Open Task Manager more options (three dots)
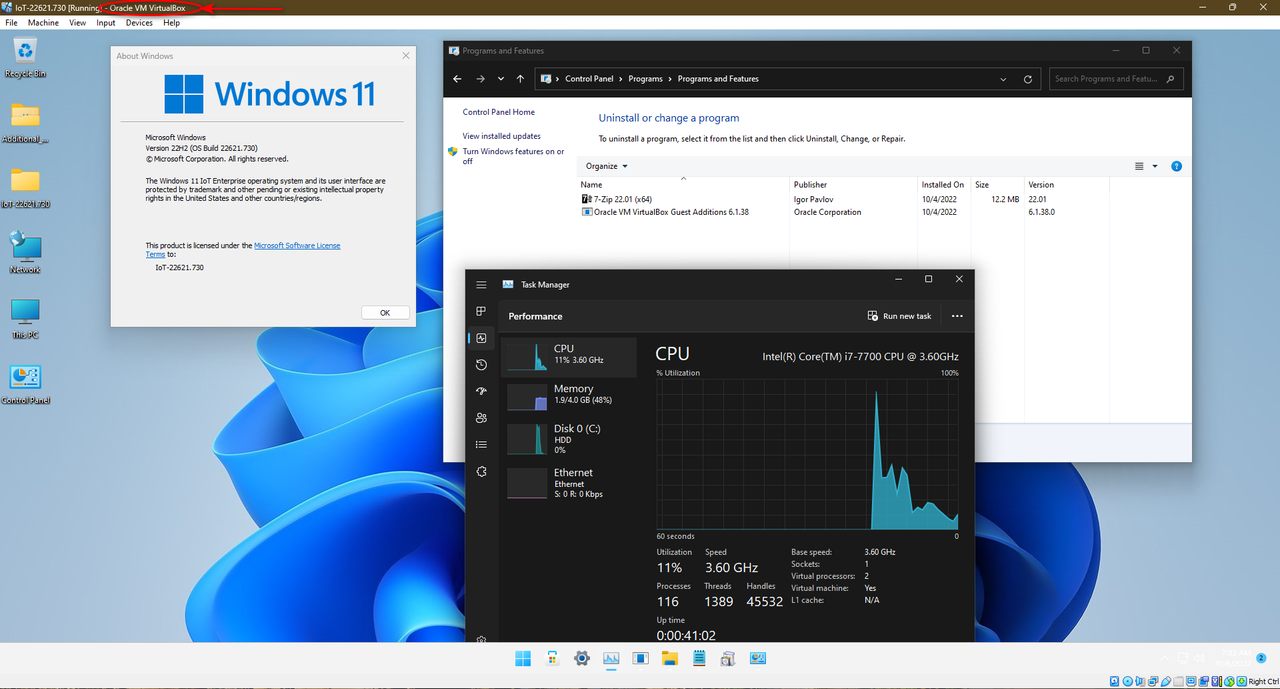Viewport: 1280px width, 689px height. pos(957,316)
